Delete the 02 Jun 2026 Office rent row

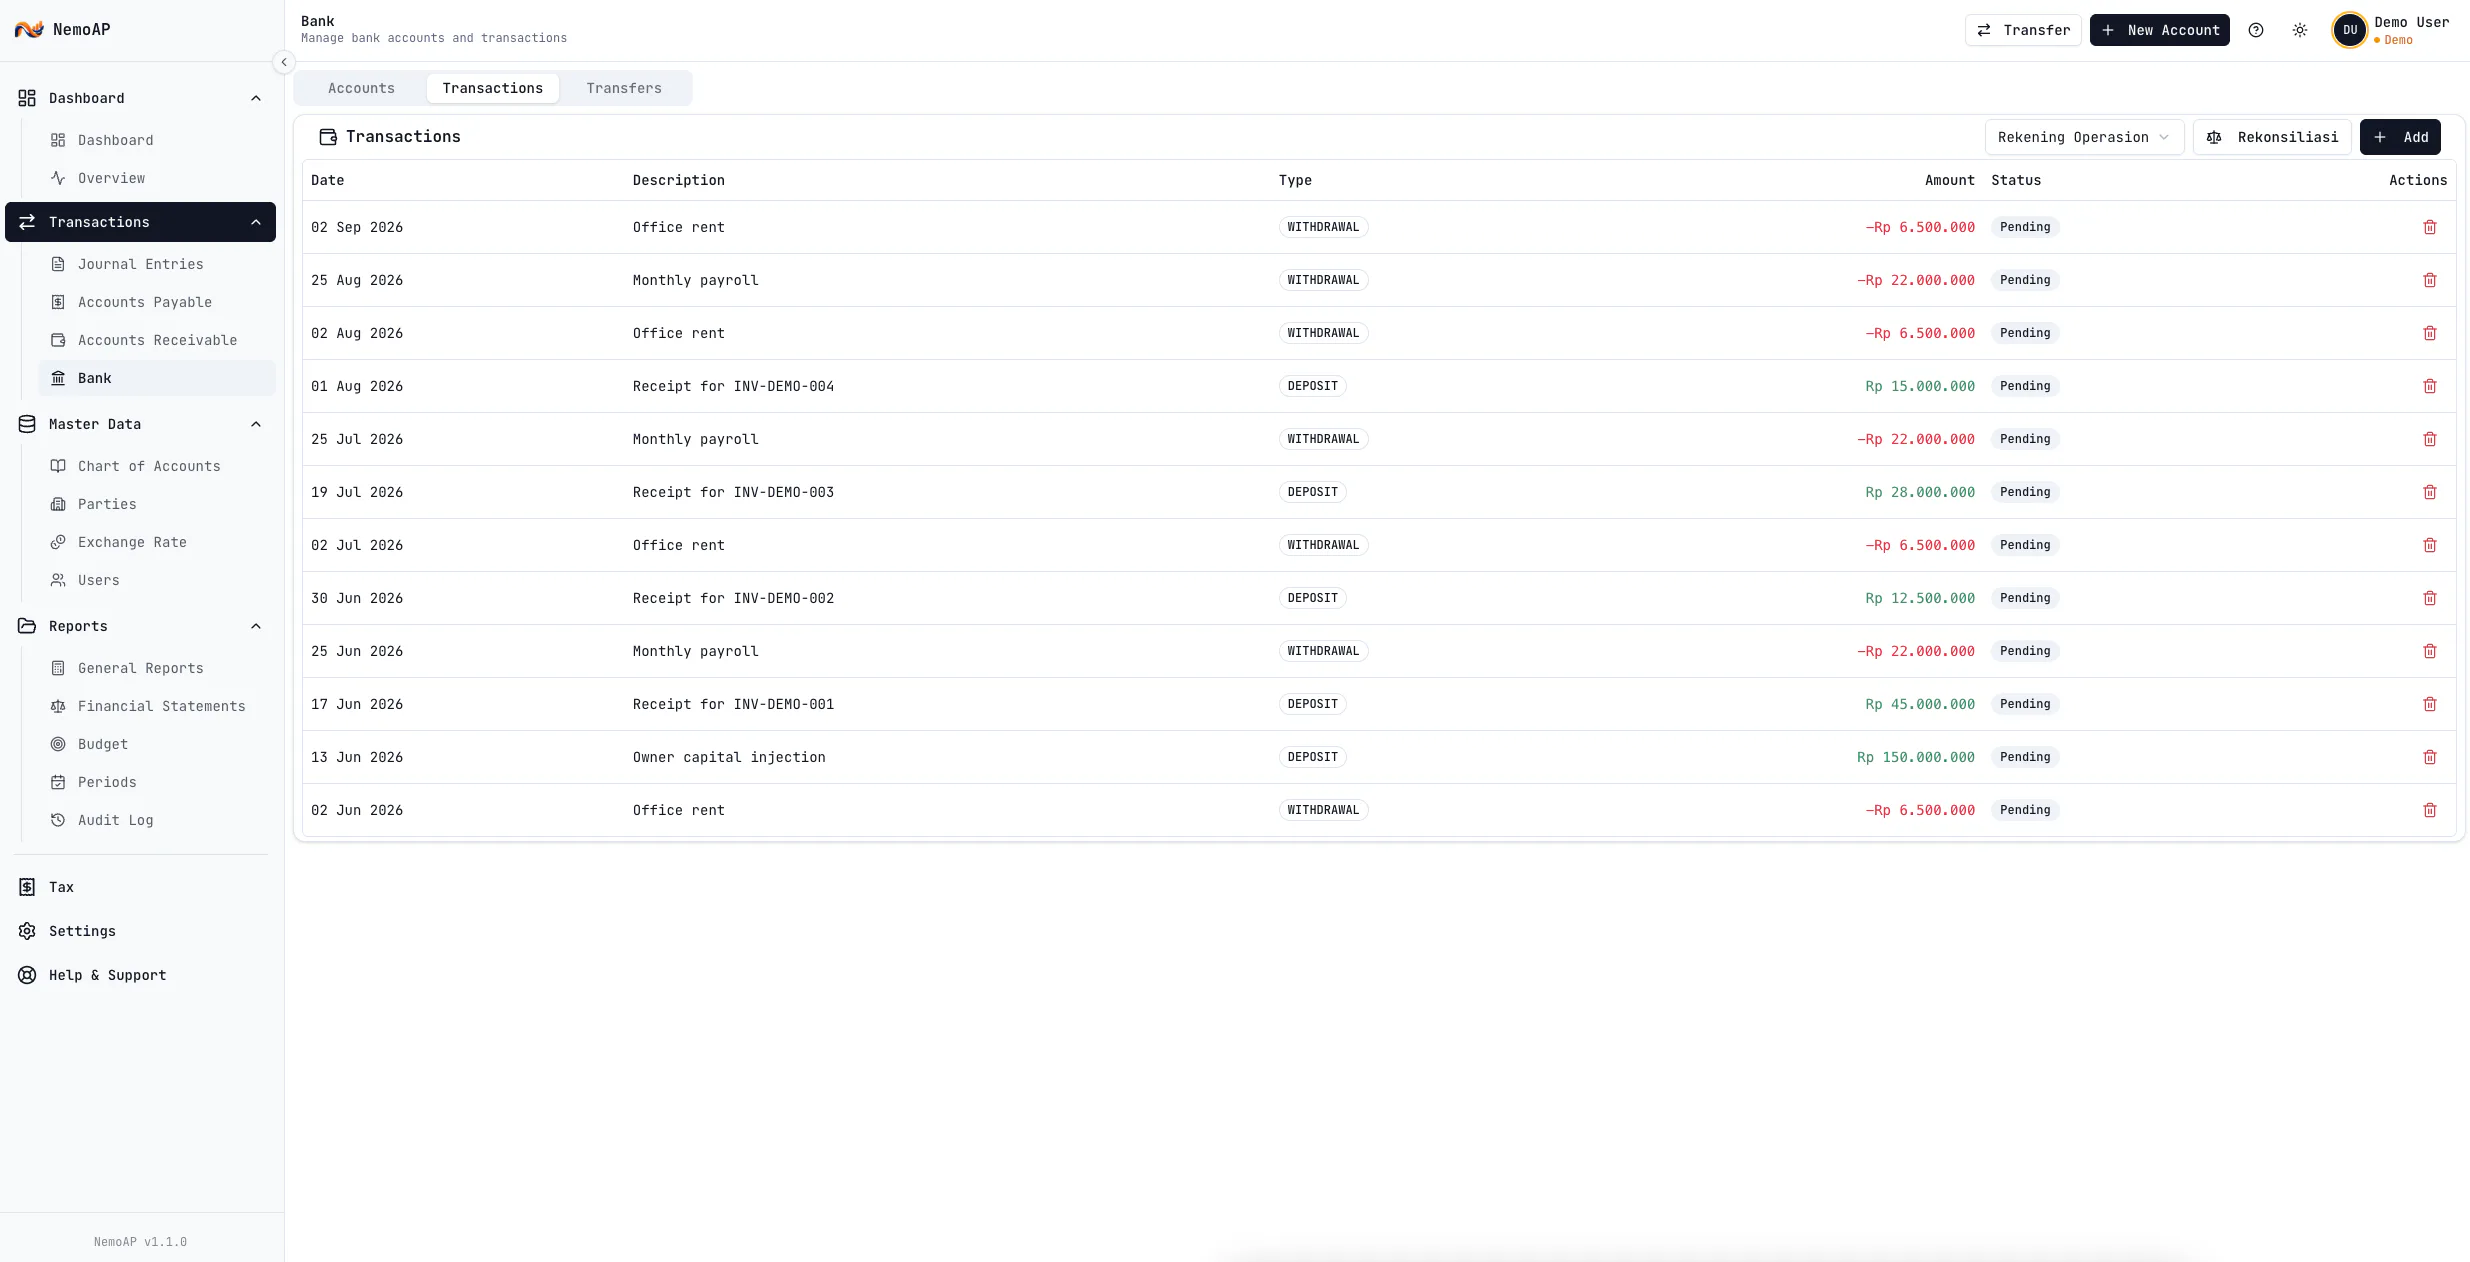click(x=2429, y=810)
